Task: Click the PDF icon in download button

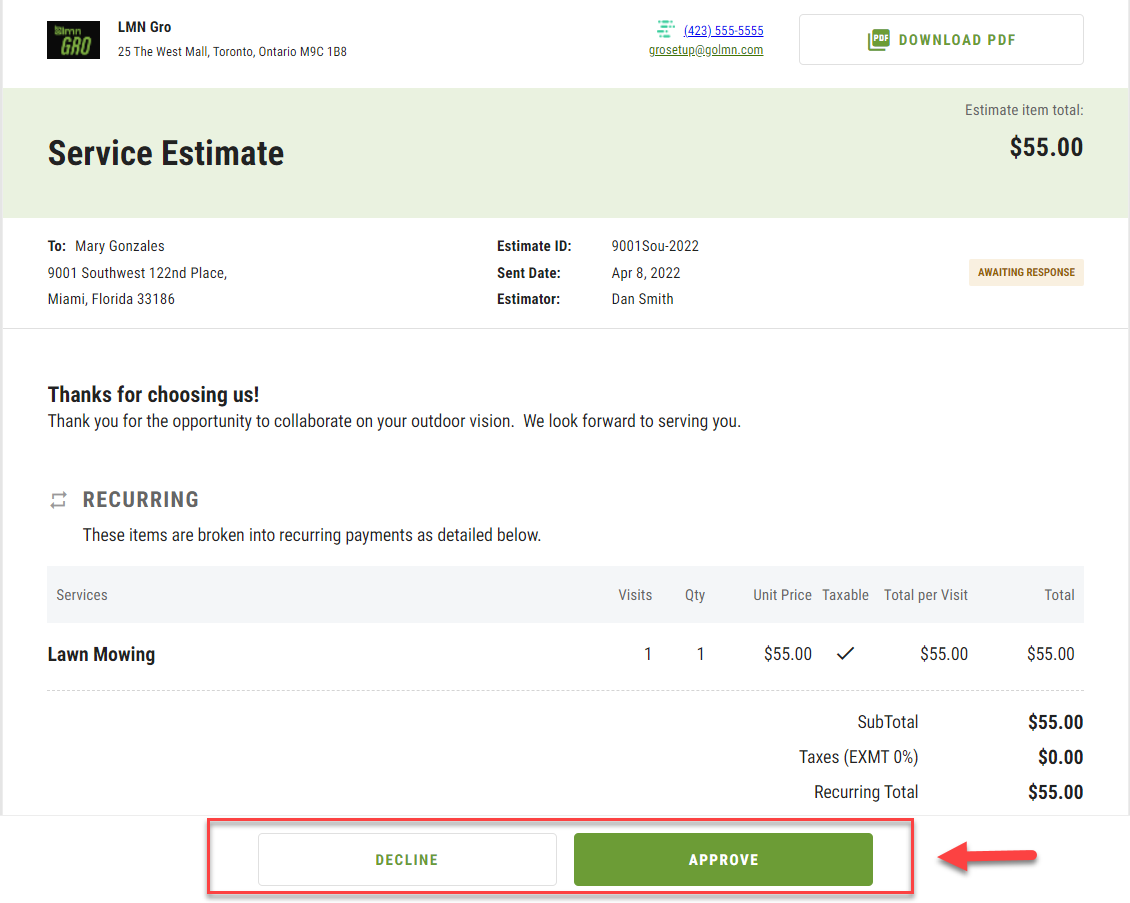Action: pos(878,40)
